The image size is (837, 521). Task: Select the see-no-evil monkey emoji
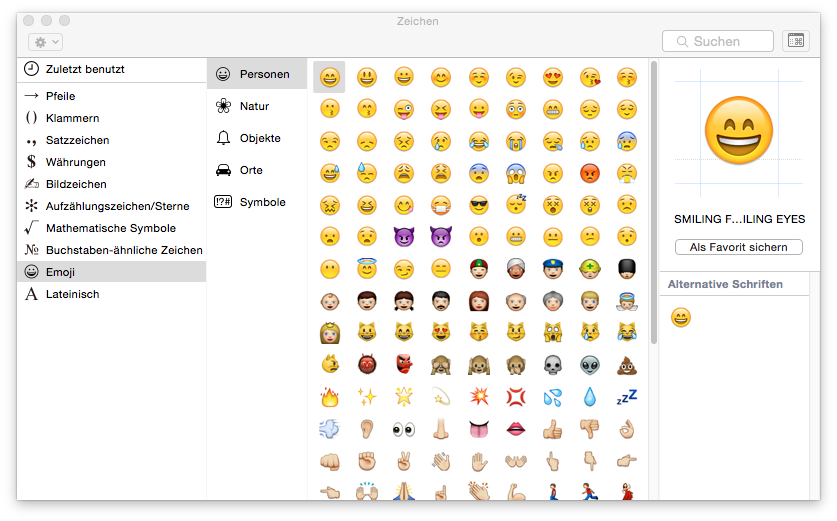click(x=441, y=365)
